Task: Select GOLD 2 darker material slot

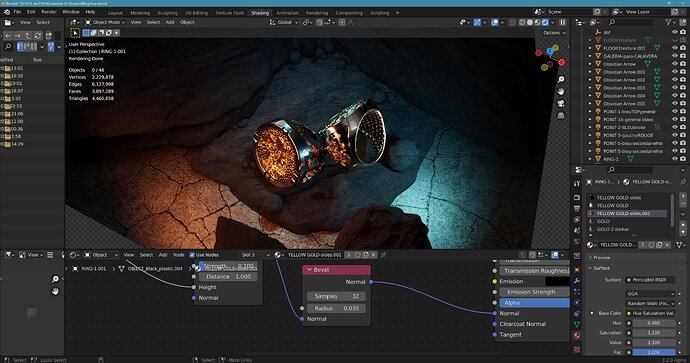Action: tap(613, 229)
